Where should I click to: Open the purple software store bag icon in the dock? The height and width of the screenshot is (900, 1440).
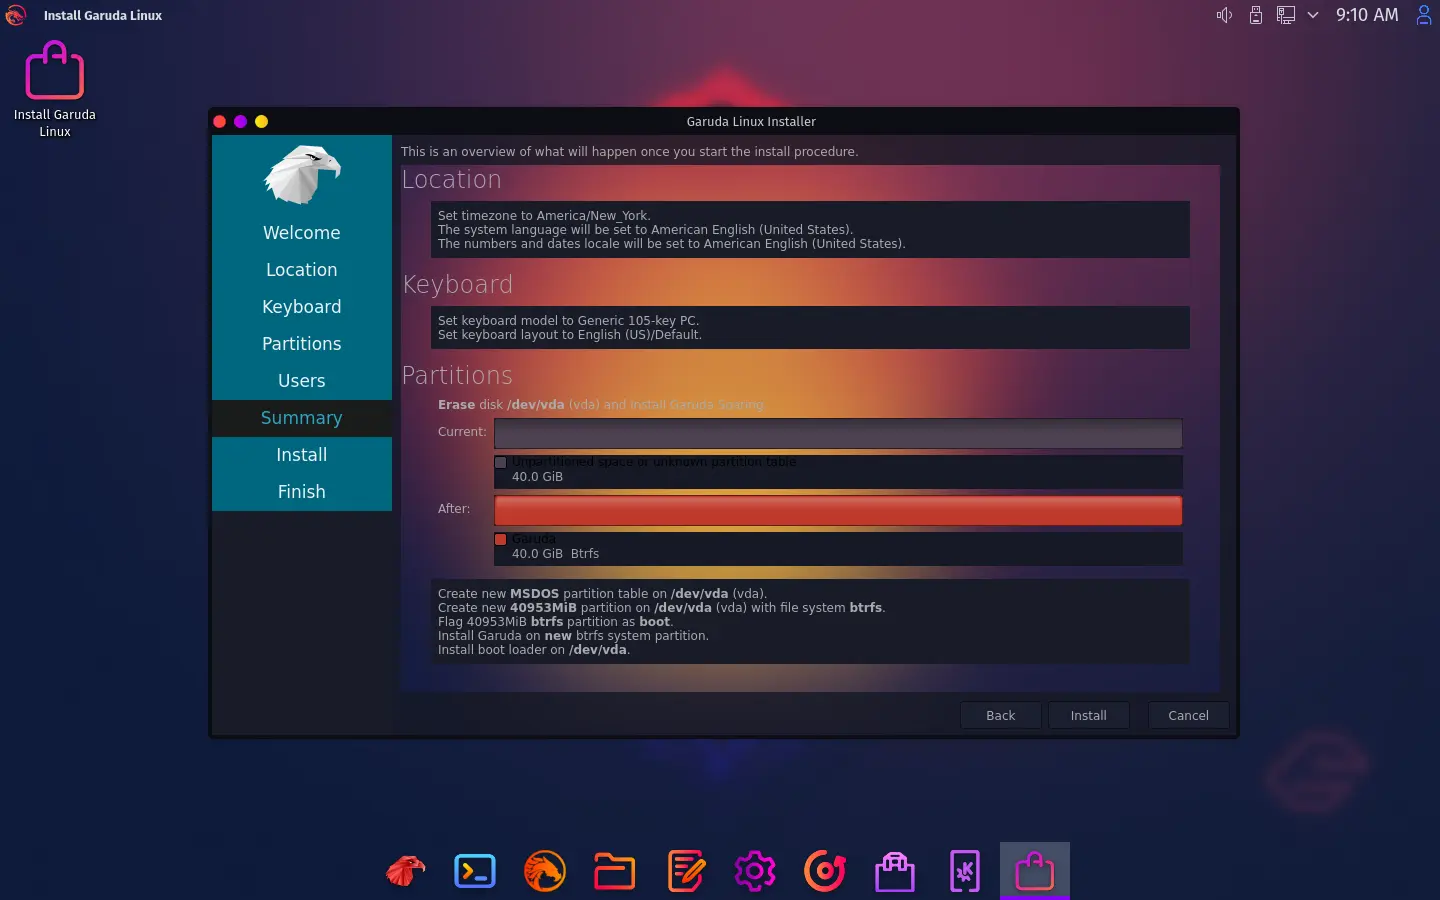pyautogui.click(x=895, y=871)
